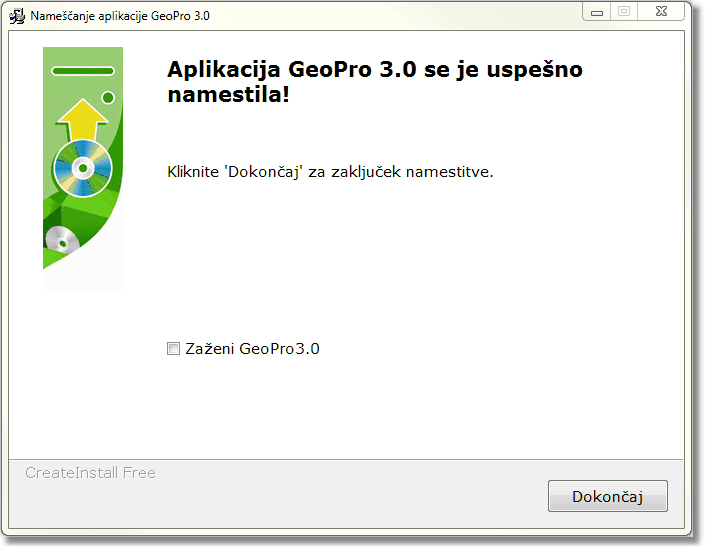This screenshot has height=549, width=705.
Task: Click the installer icon in the title bar
Action: 17,16
